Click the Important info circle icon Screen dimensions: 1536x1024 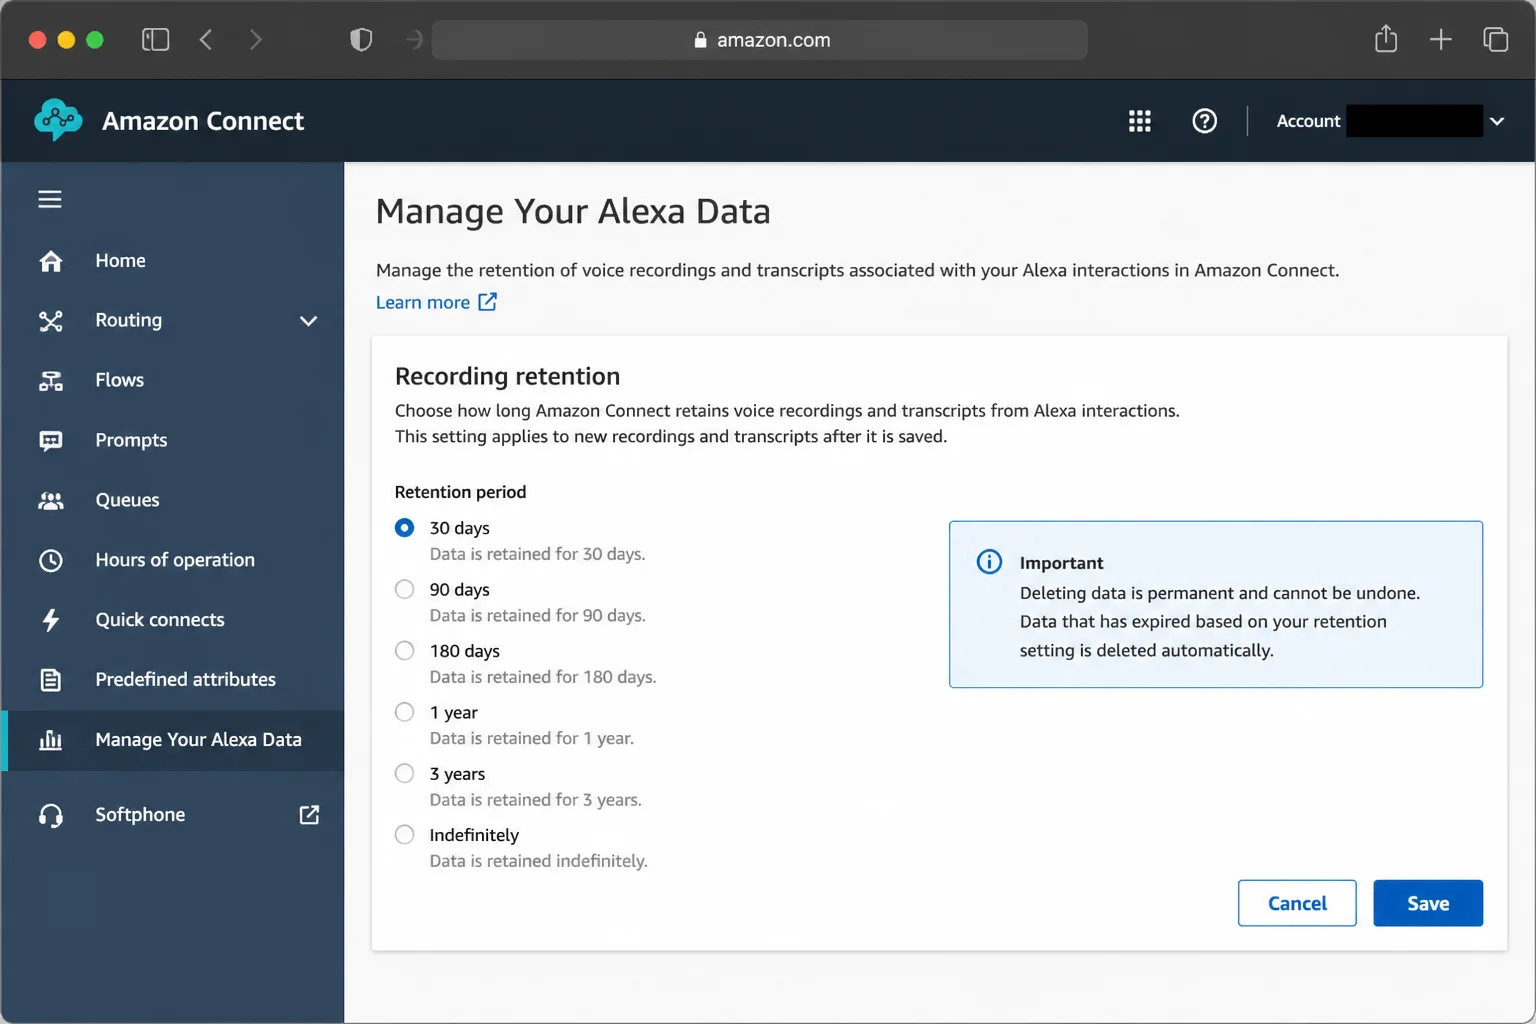click(x=989, y=562)
